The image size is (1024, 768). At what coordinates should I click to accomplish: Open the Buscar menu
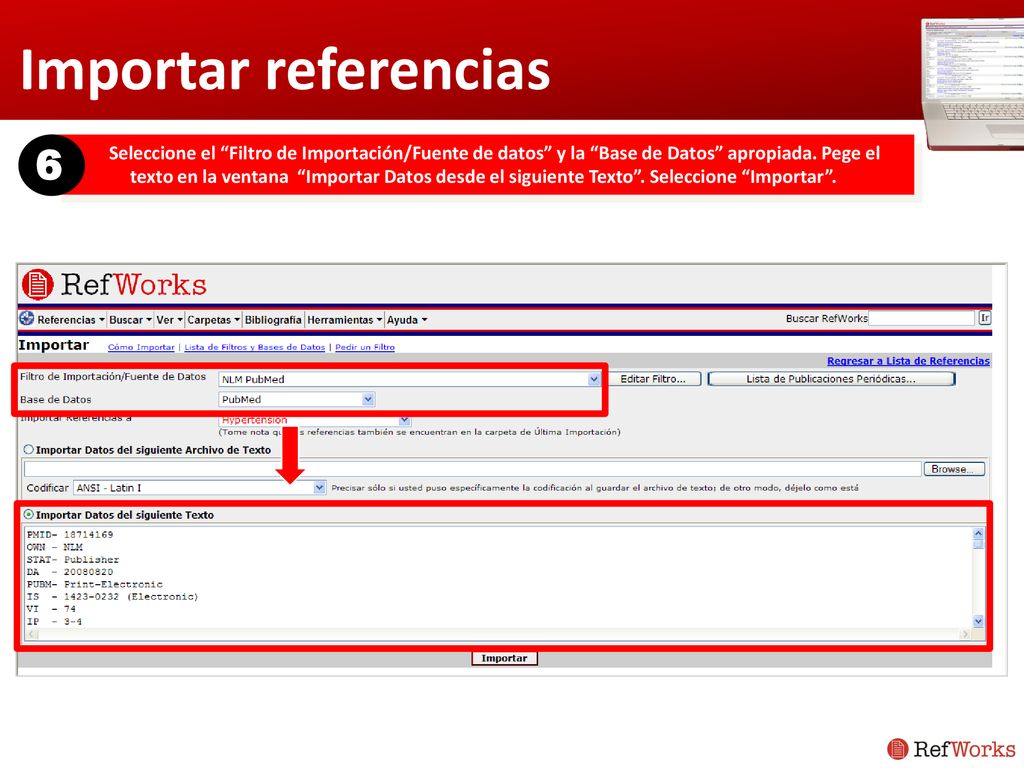(130, 320)
